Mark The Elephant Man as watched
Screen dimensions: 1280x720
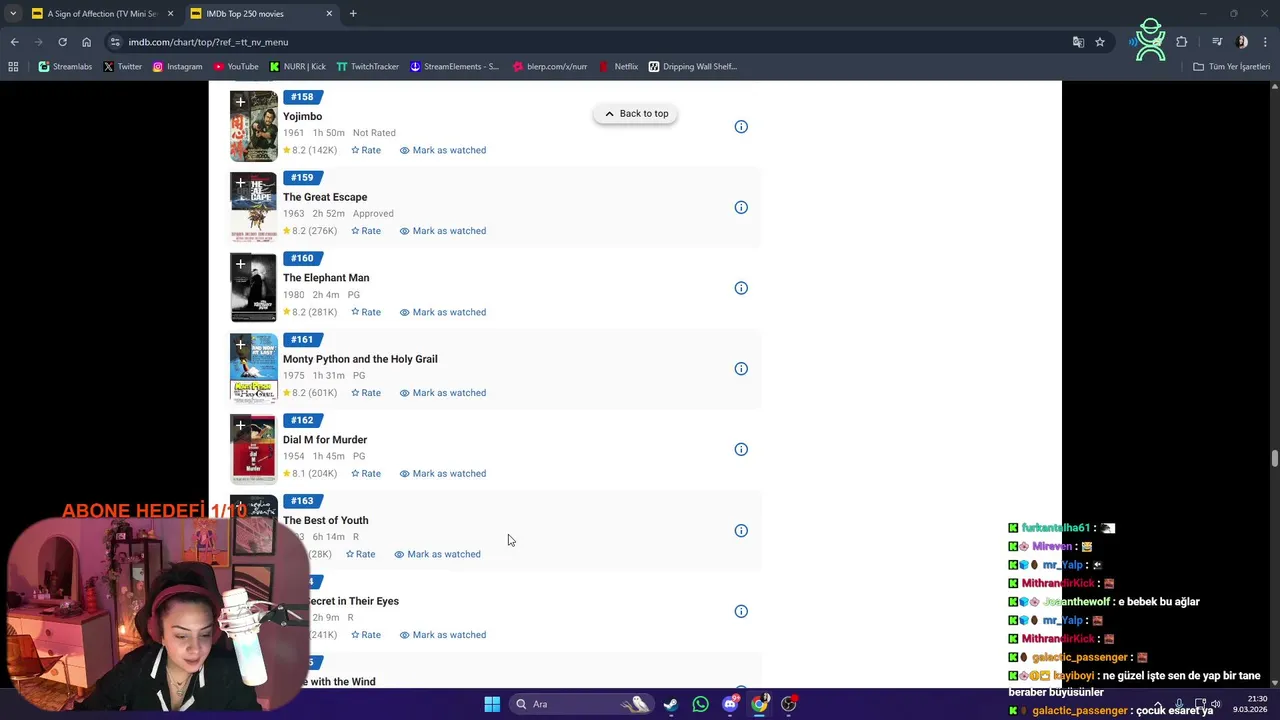click(443, 312)
